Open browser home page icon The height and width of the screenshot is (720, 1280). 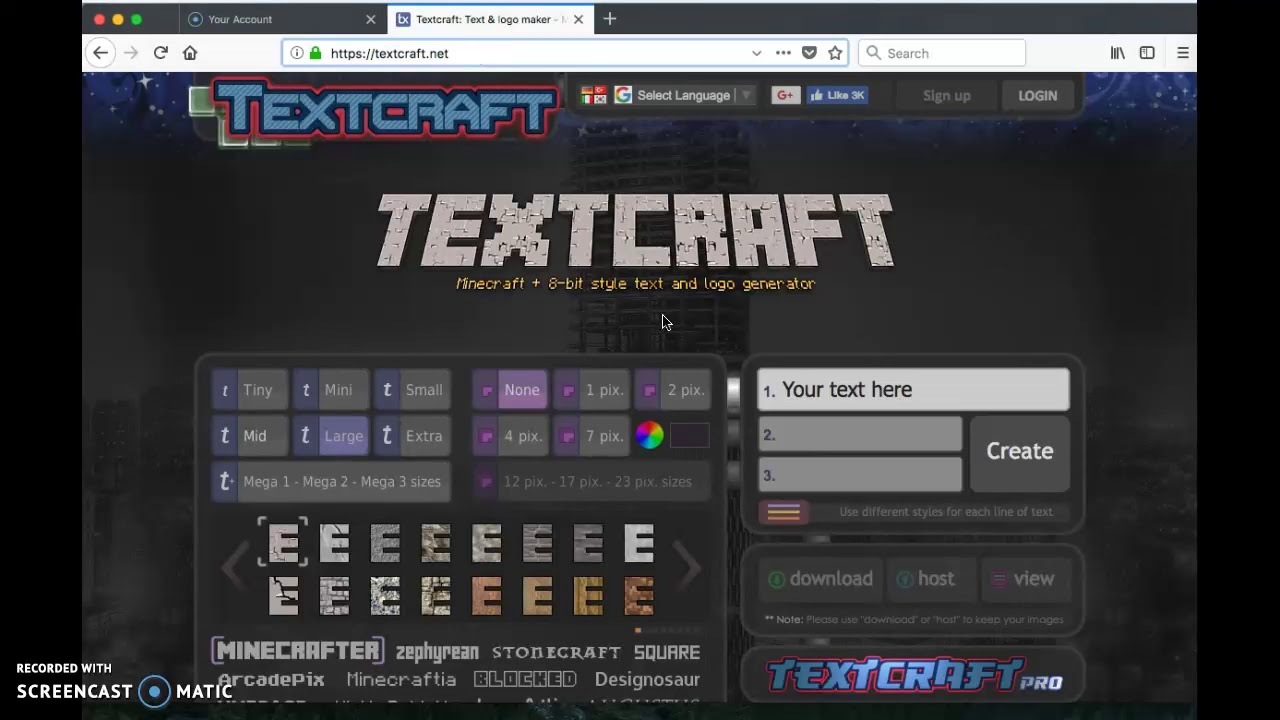pos(190,53)
